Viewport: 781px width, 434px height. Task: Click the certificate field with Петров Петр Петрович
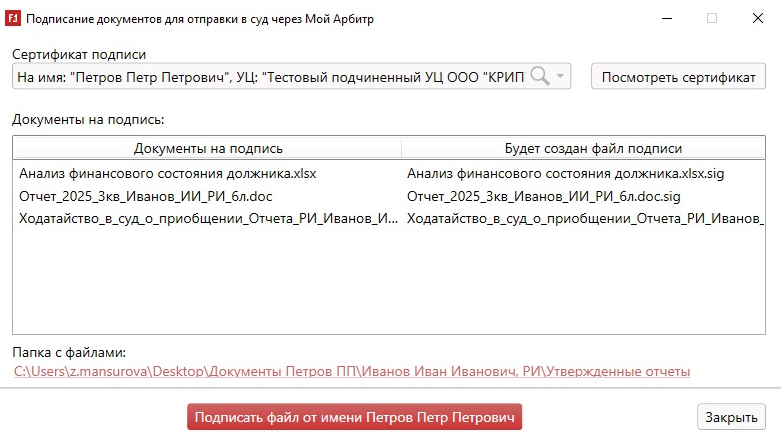coord(270,77)
